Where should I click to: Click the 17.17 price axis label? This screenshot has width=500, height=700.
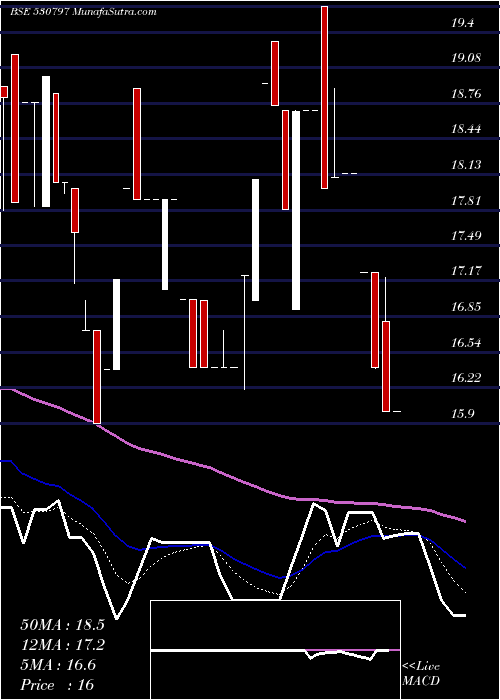(466, 271)
